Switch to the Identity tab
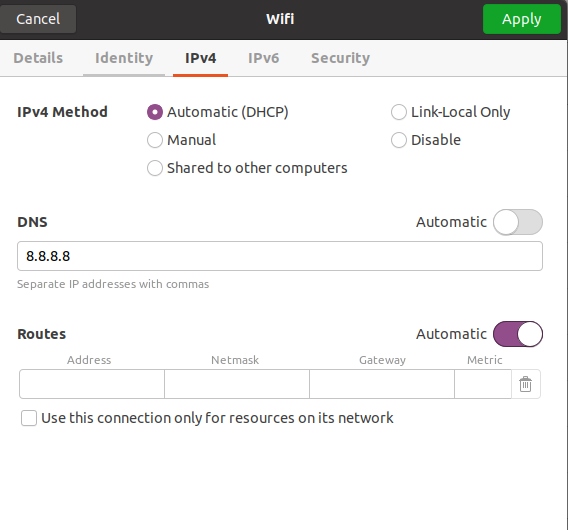Viewport: 568px width, 530px height. click(x=124, y=58)
